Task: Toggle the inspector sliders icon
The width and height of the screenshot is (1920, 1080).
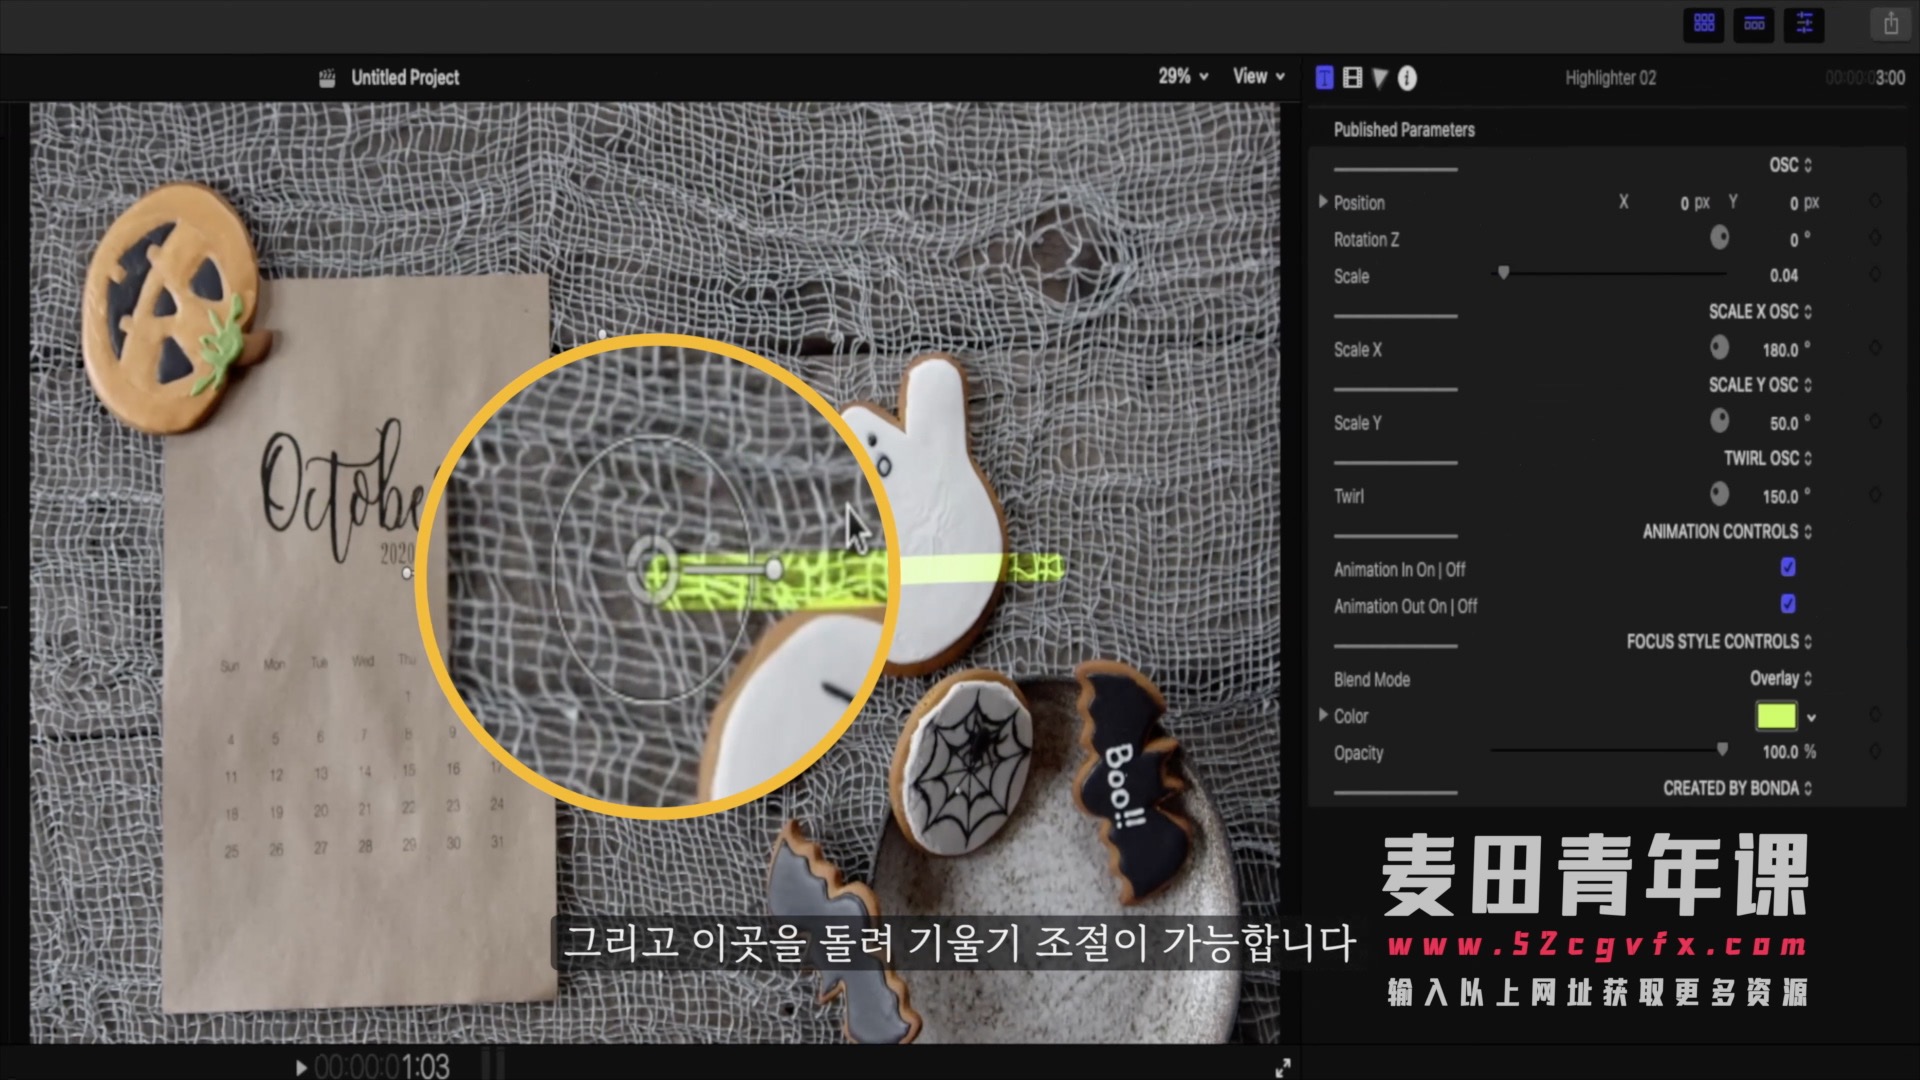Action: tap(1804, 23)
